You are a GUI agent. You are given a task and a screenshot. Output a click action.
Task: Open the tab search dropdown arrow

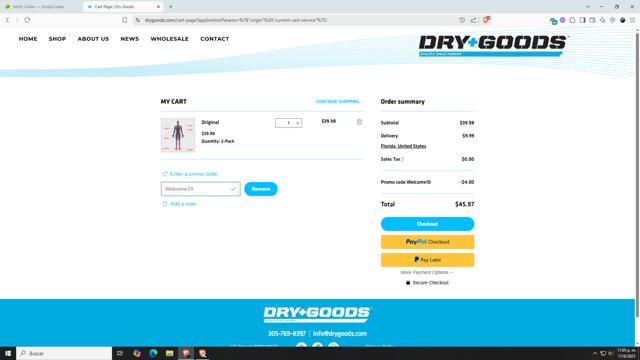pos(588,7)
